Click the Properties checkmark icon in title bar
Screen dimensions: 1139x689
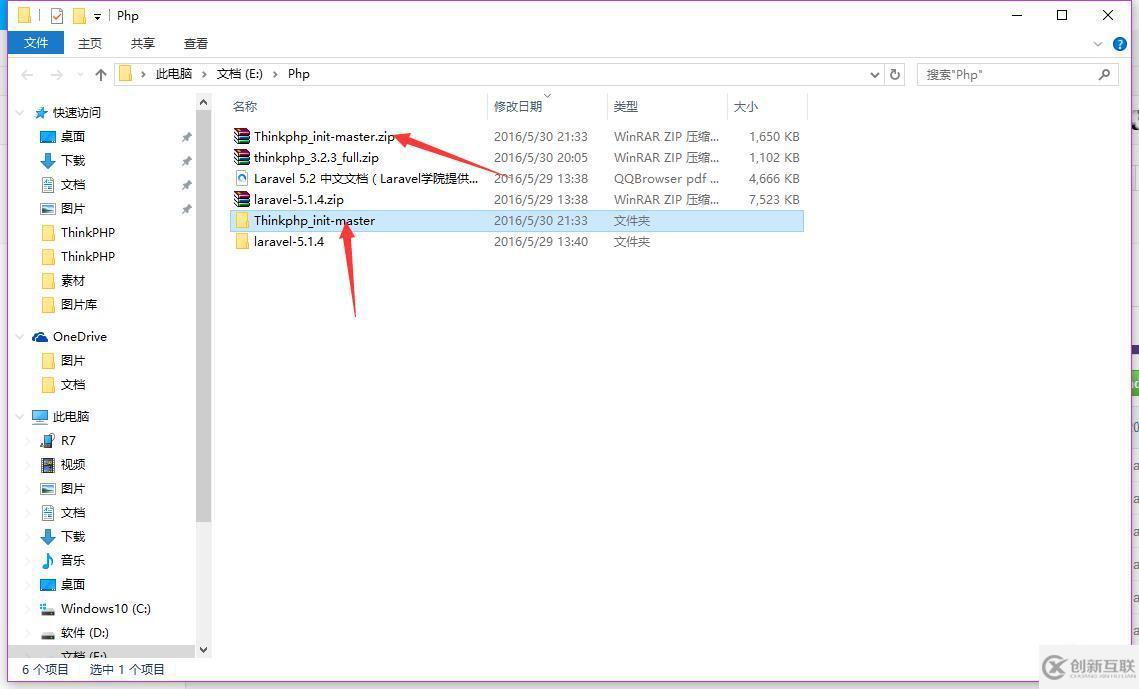coord(57,15)
